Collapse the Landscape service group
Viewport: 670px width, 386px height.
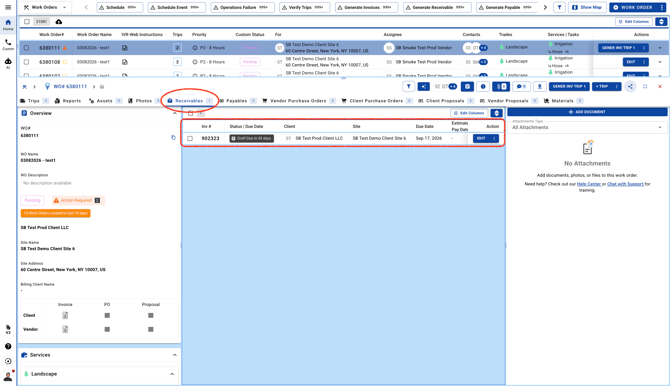172,374
